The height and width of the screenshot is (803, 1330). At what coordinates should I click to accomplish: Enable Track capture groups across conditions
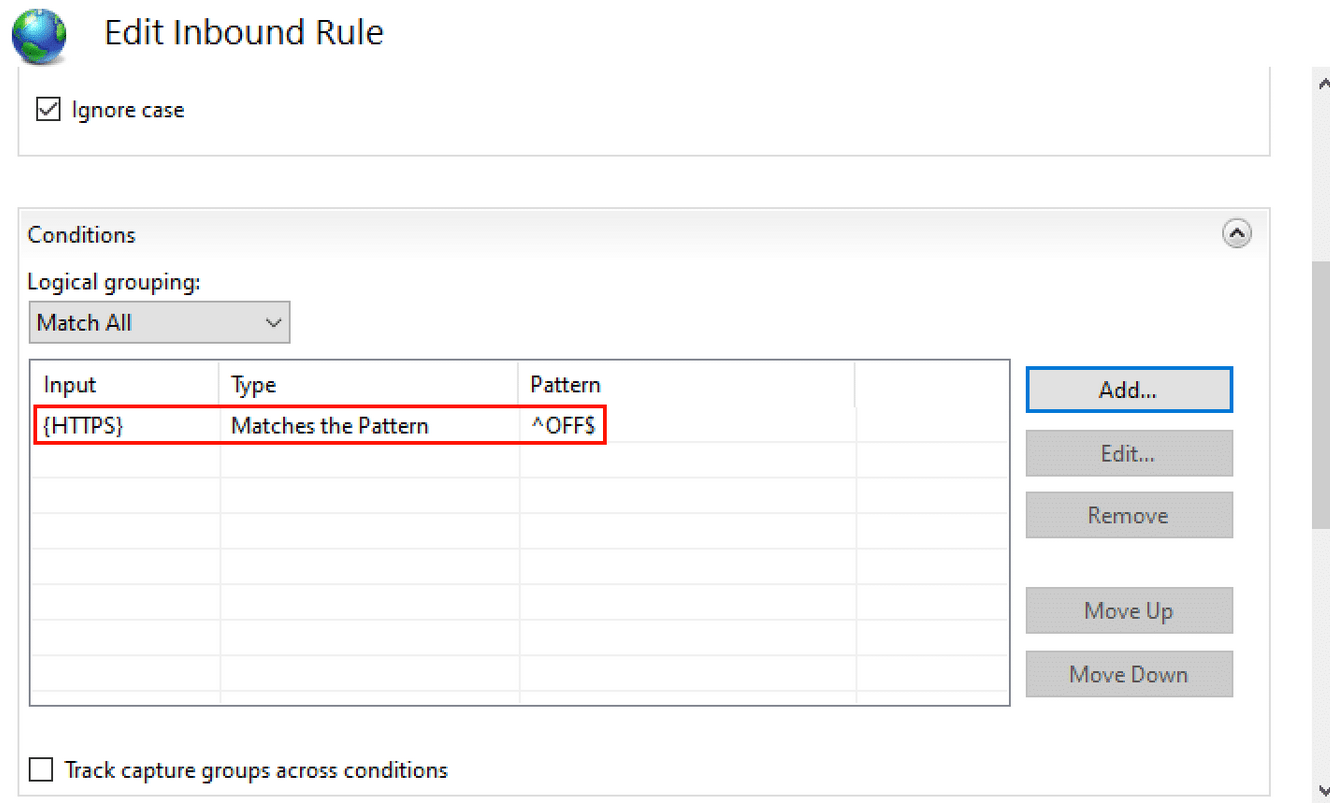[x=41, y=770]
